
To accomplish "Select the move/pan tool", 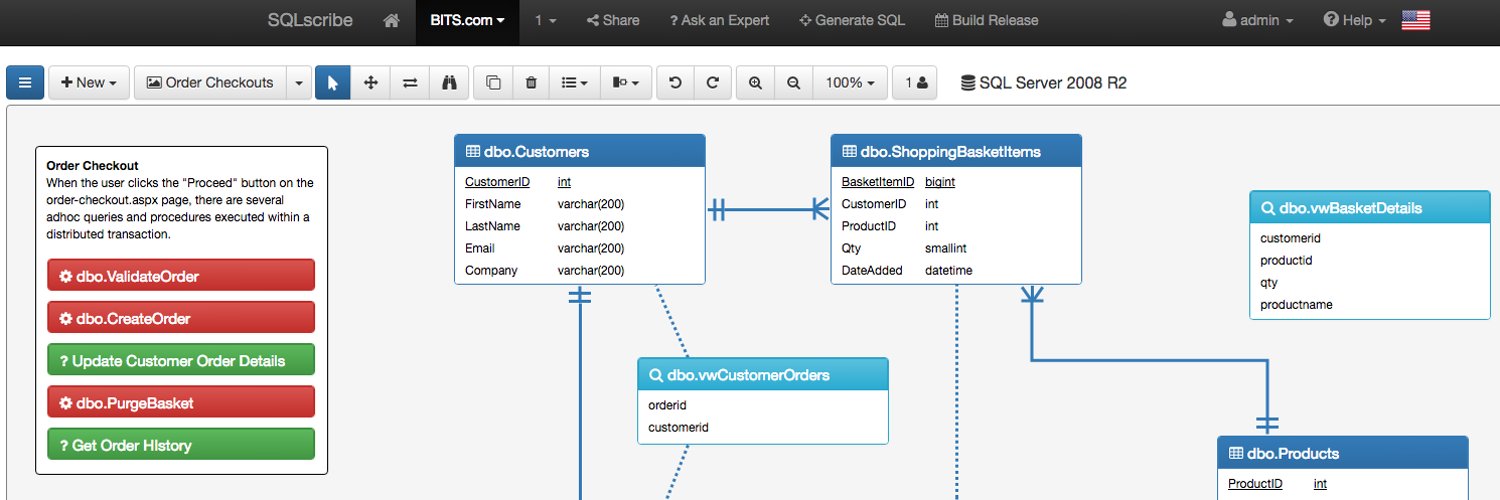I will [371, 83].
